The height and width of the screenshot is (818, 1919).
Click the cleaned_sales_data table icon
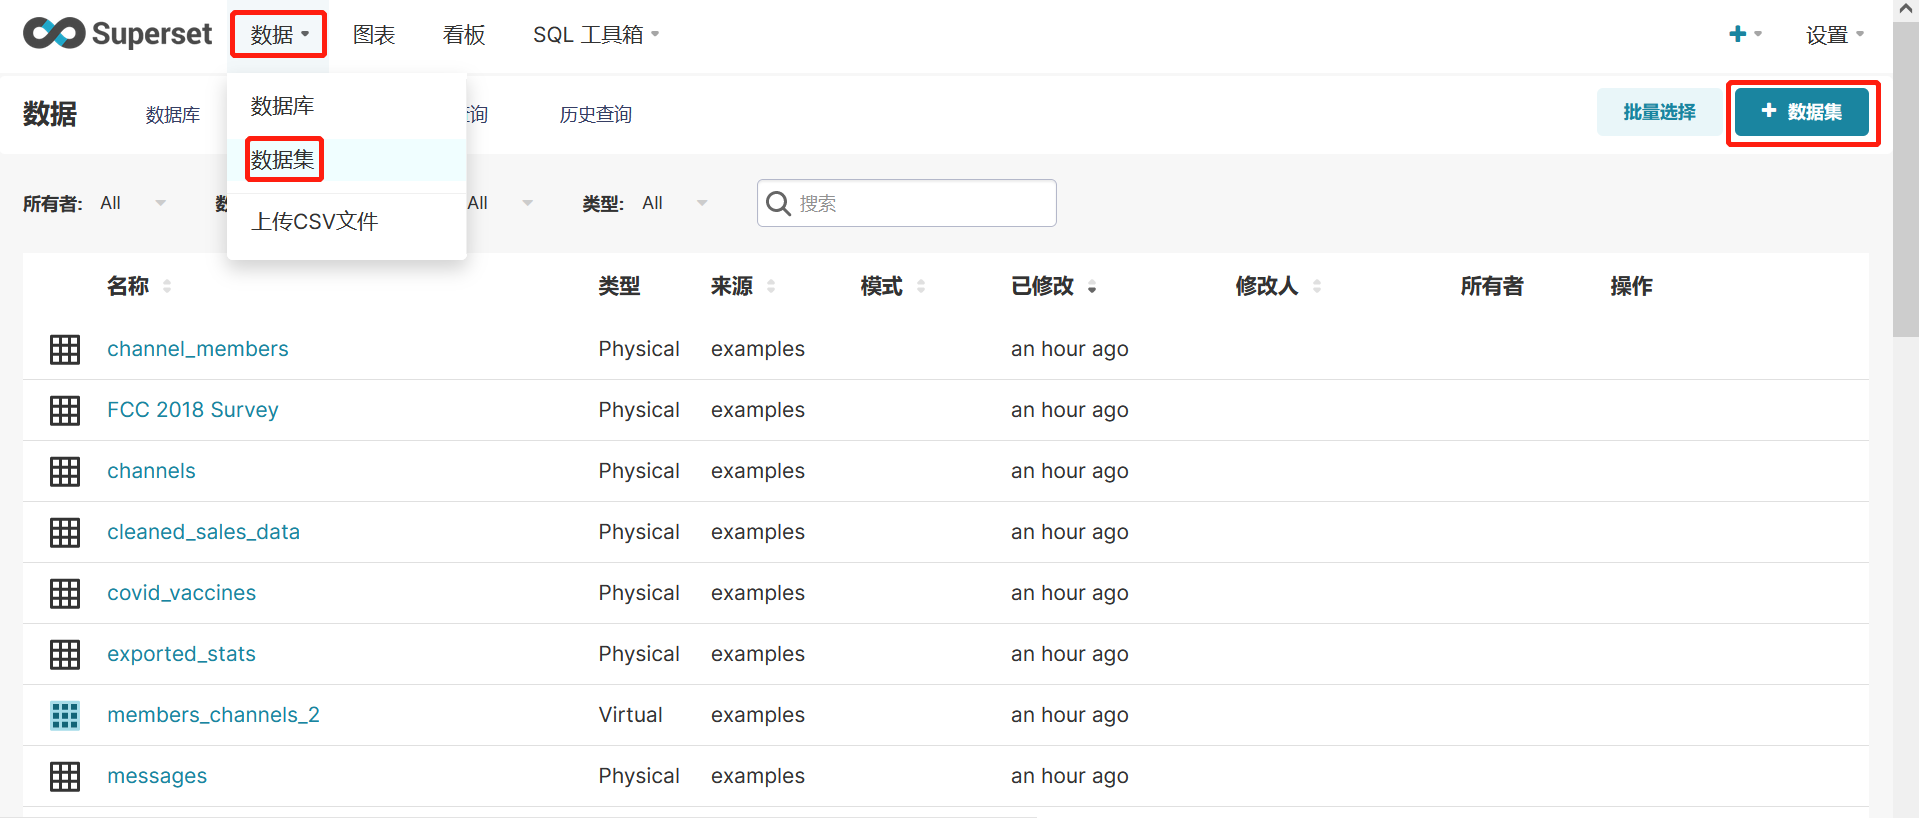click(65, 532)
